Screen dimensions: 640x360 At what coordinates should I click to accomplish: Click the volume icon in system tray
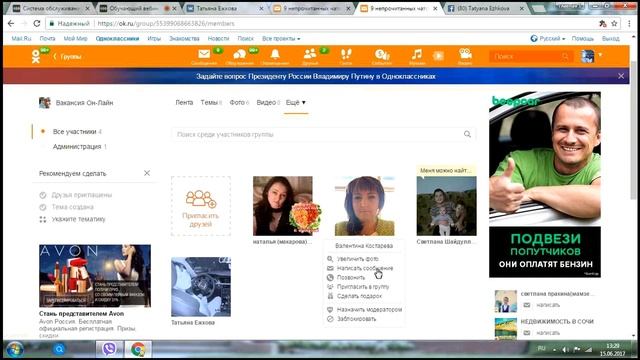click(565, 349)
